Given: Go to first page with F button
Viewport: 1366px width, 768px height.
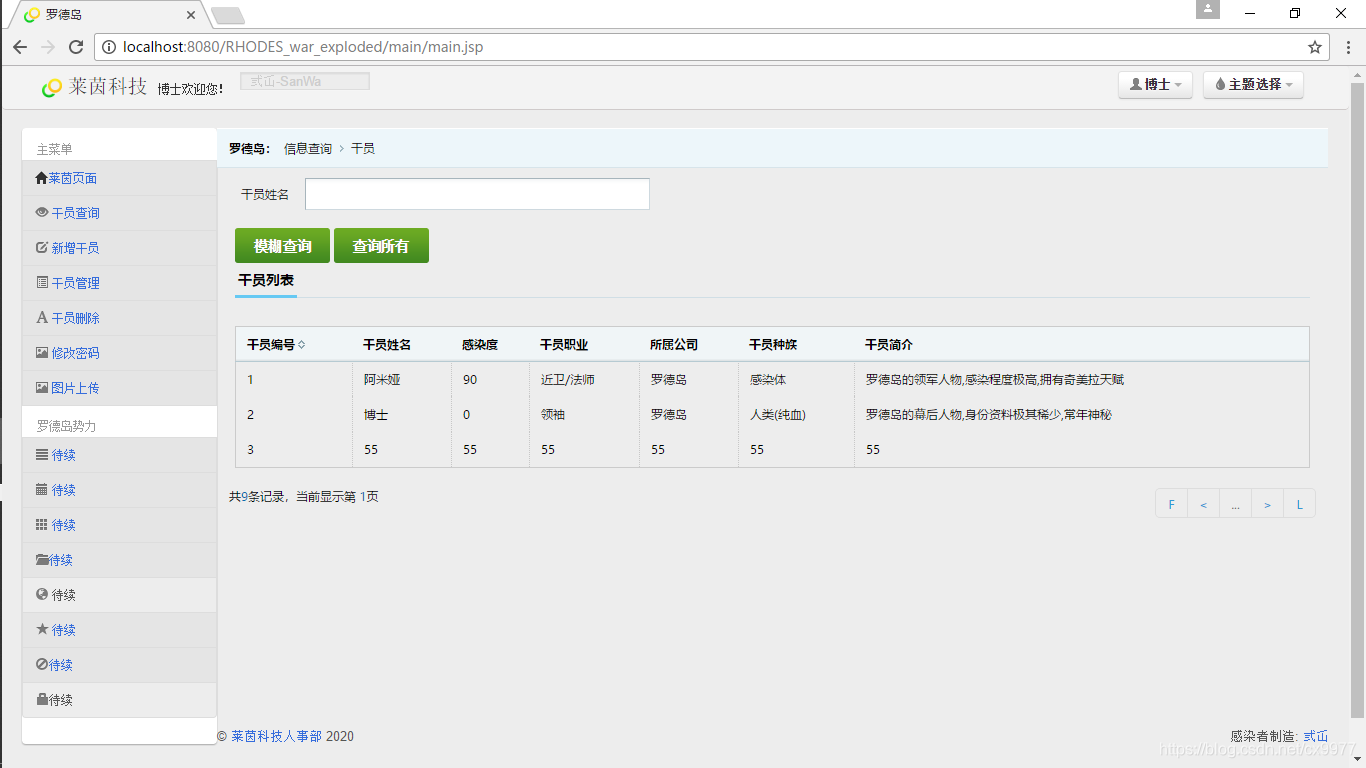Looking at the screenshot, I should [1171, 504].
